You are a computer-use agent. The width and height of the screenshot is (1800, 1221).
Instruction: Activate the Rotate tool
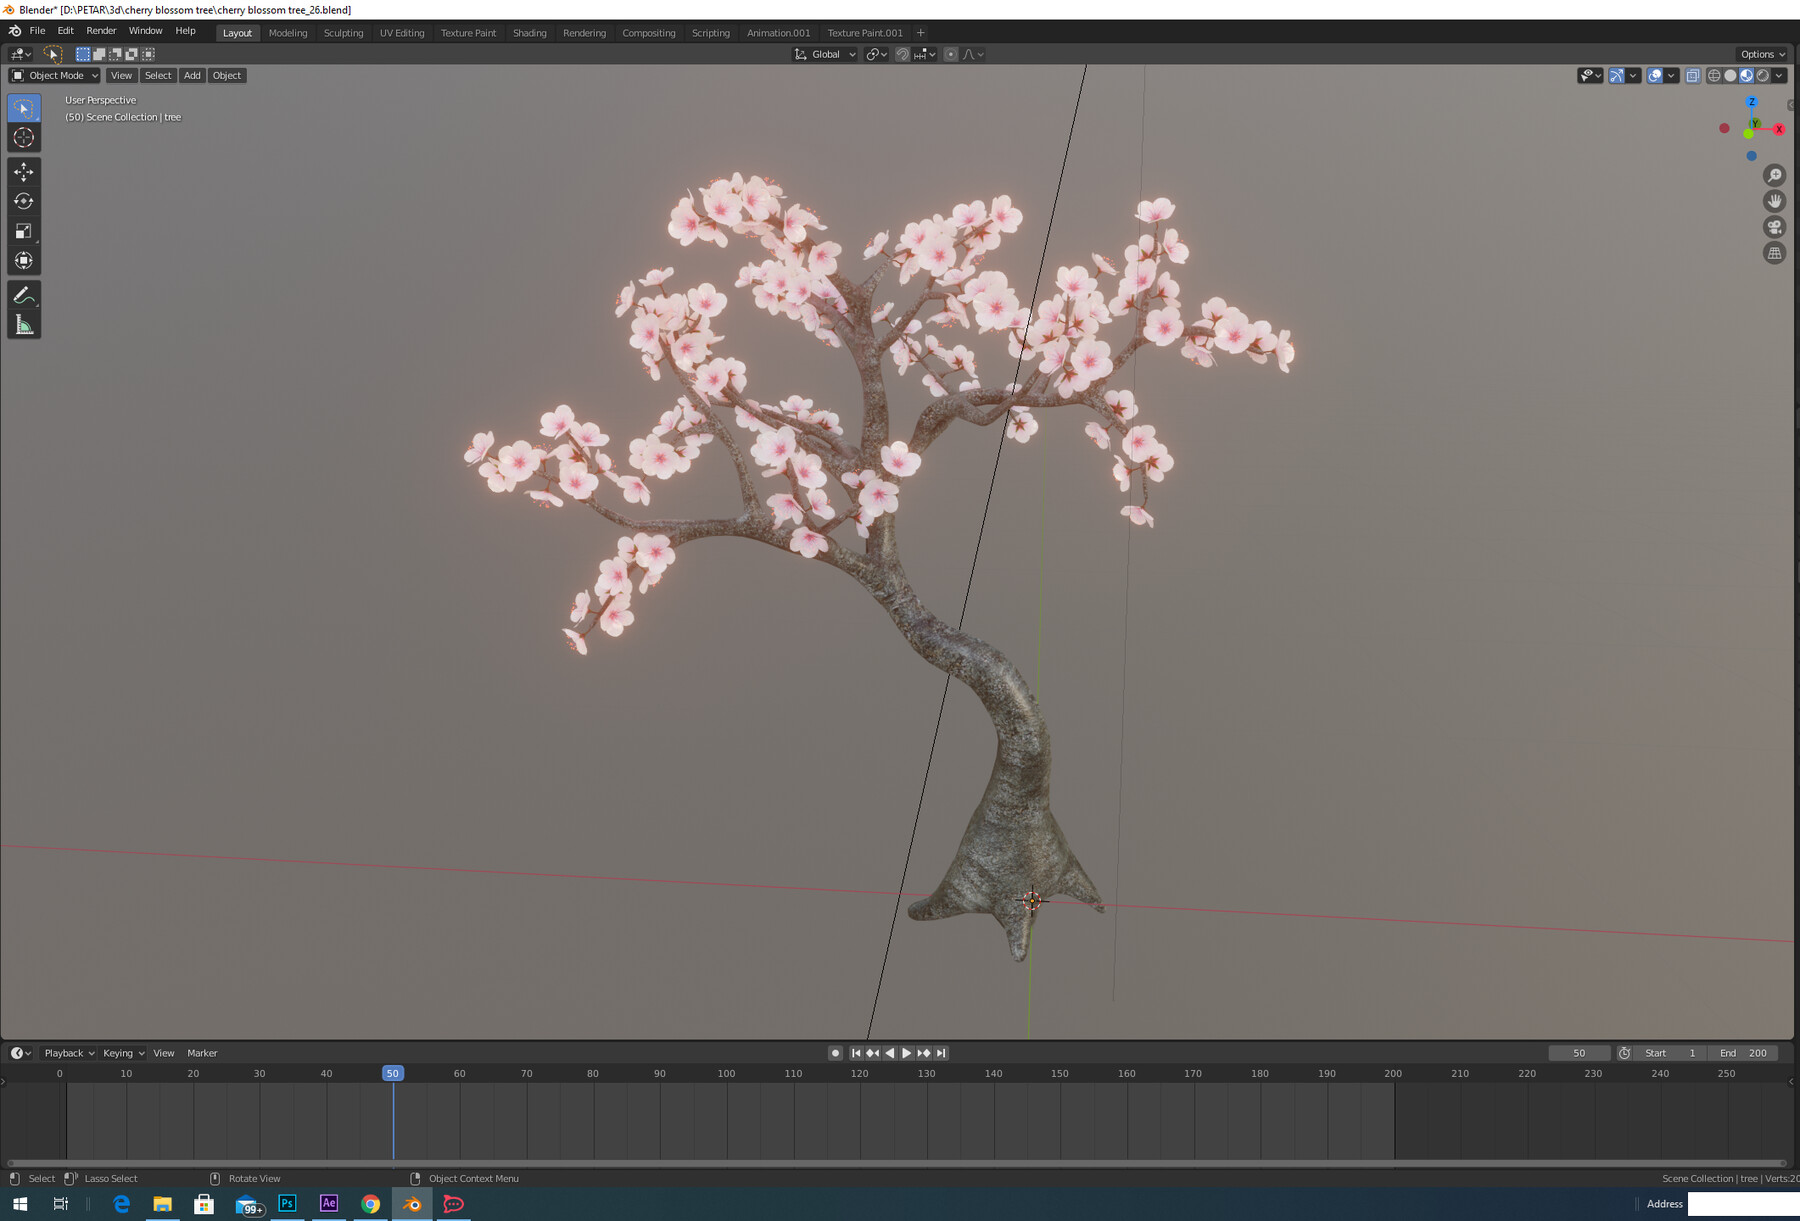(x=24, y=201)
